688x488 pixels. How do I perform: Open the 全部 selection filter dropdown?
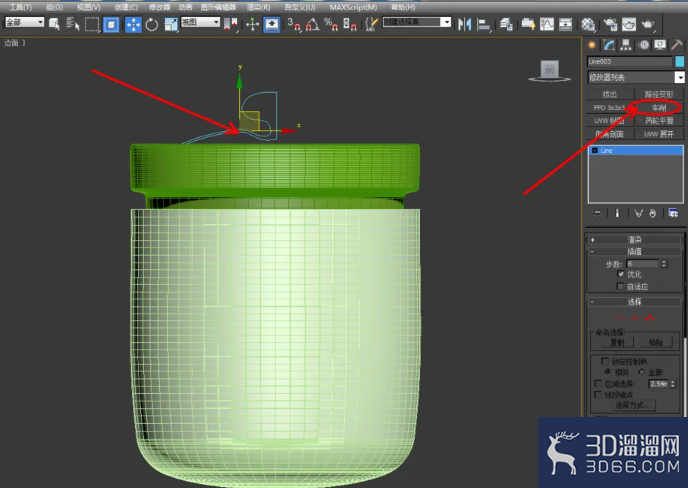pos(25,22)
